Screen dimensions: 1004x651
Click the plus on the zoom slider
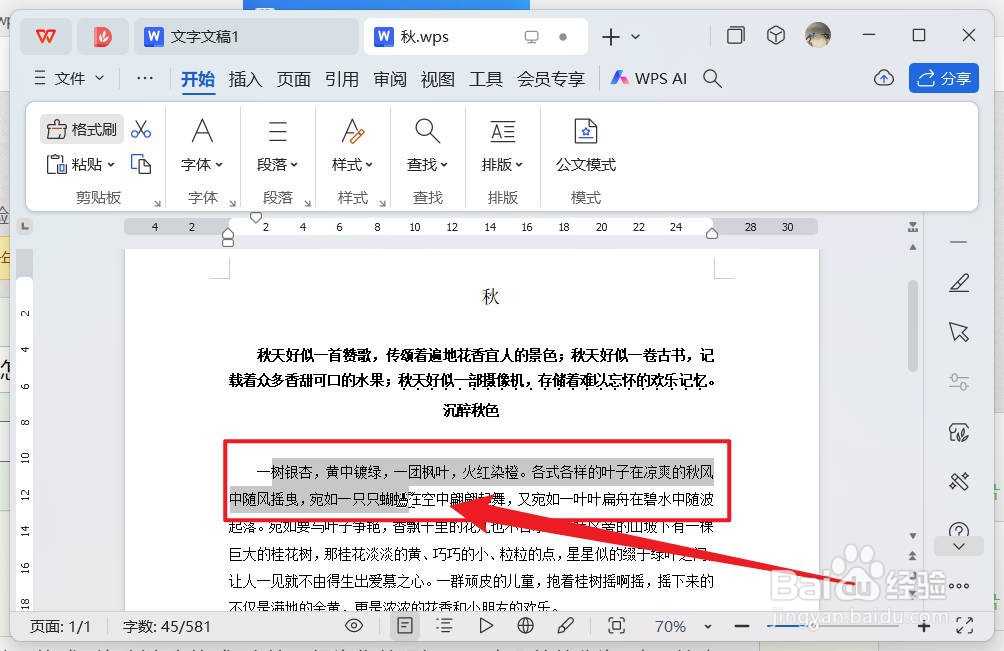click(x=923, y=626)
